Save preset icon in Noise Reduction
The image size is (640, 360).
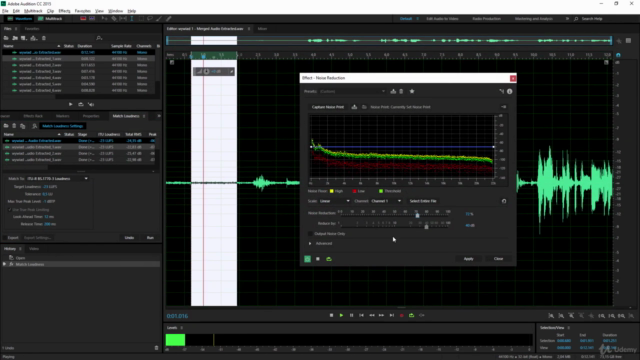click(393, 91)
